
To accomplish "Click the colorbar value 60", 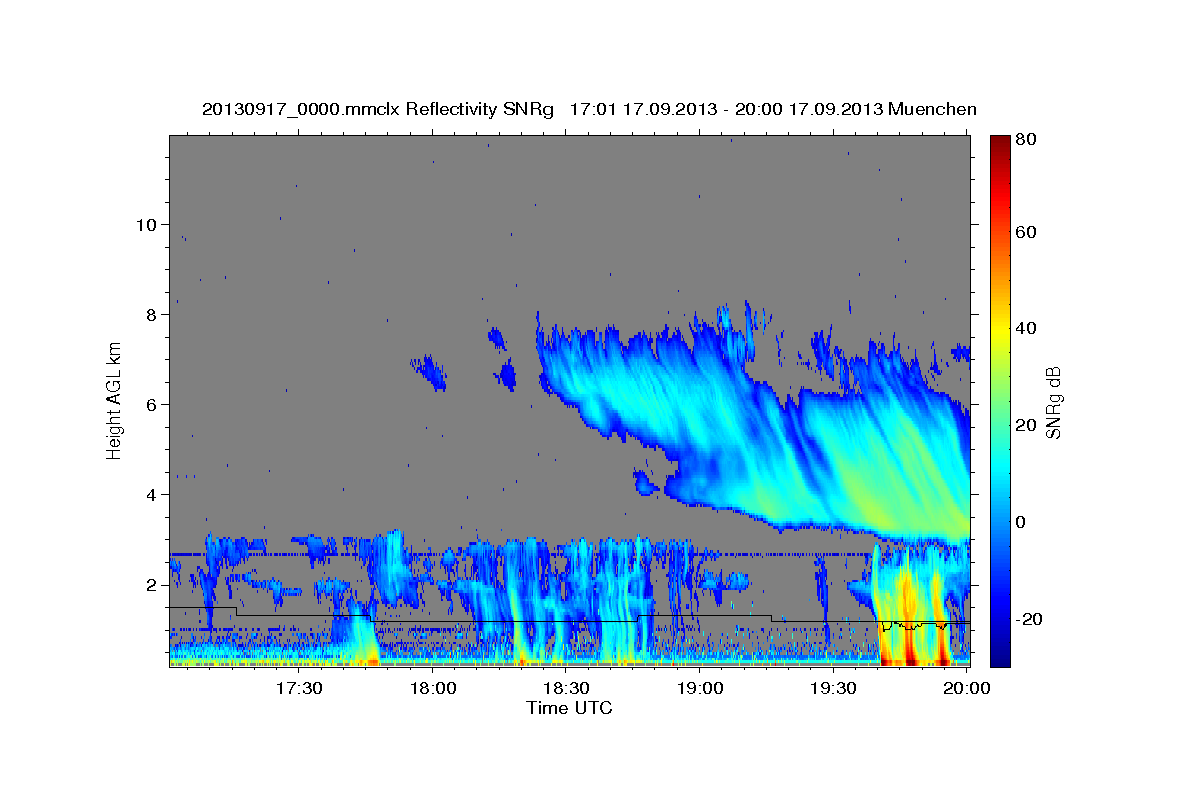I will (x=1028, y=232).
